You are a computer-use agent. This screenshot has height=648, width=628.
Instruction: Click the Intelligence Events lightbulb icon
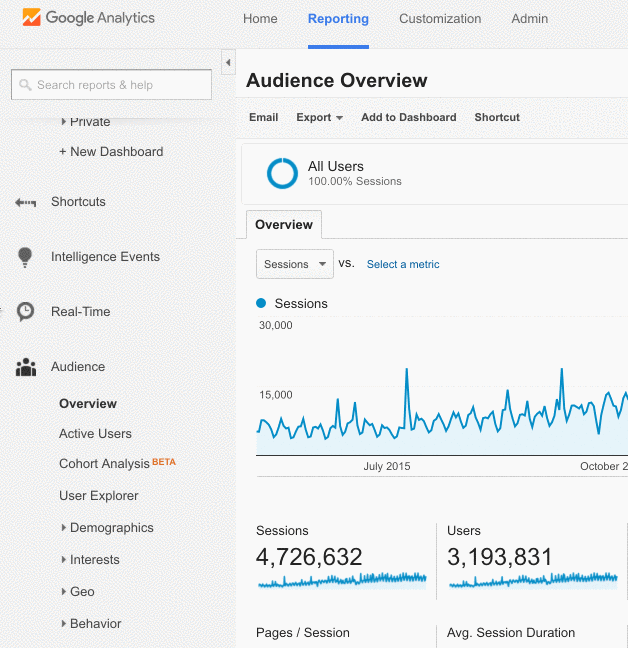coord(25,257)
